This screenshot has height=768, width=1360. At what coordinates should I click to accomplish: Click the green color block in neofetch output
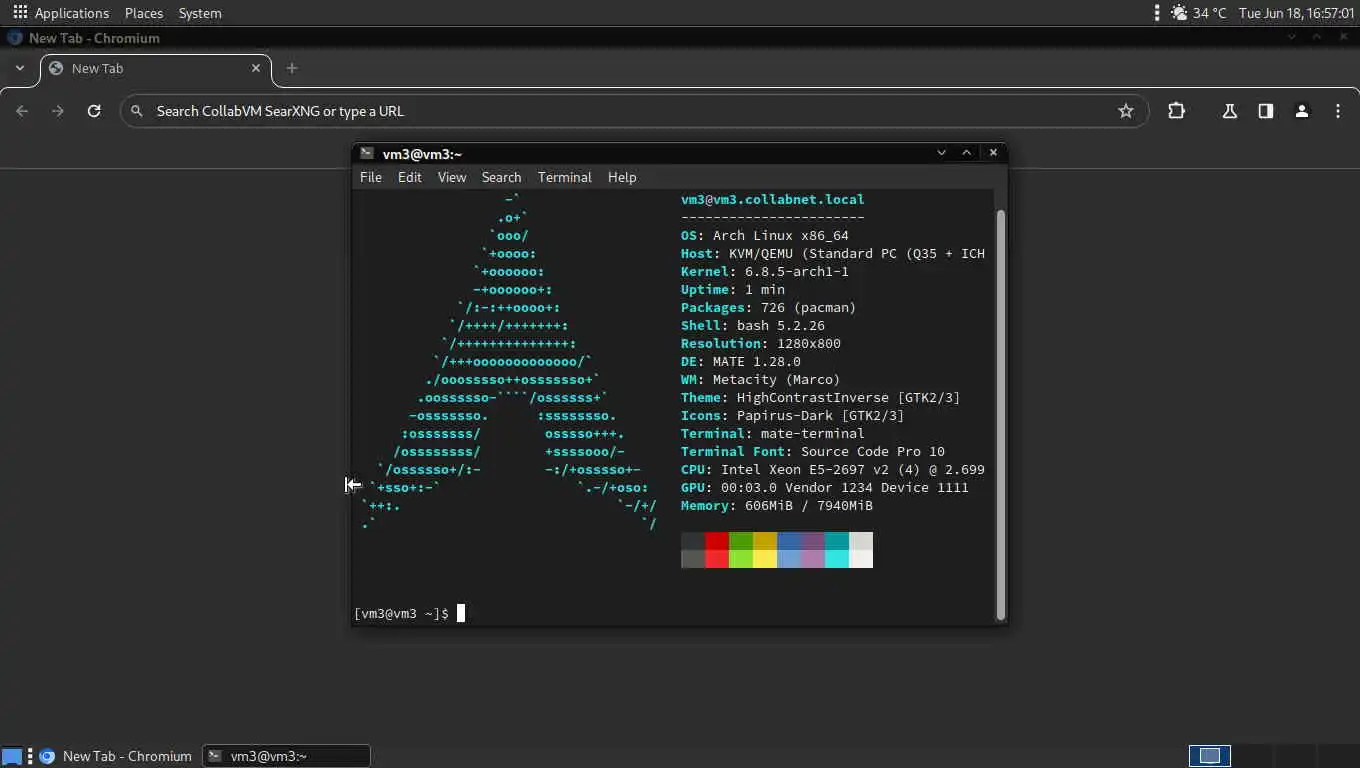[741, 541]
